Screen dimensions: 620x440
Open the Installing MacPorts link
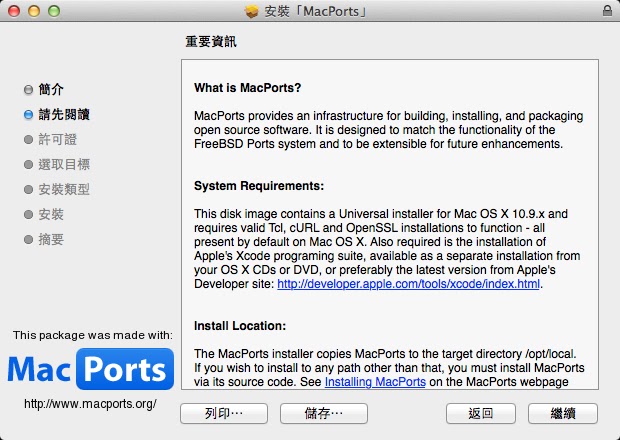(x=375, y=382)
